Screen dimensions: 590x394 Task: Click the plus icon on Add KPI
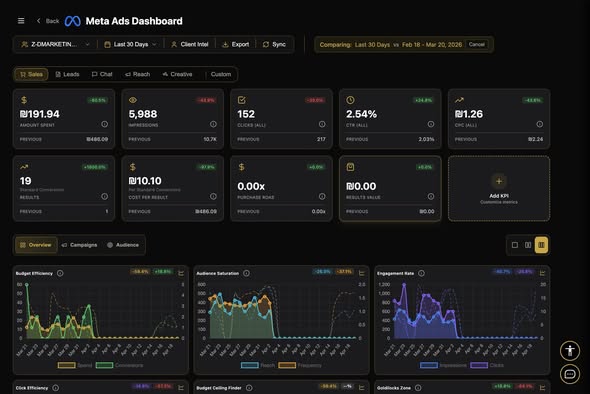pos(499,181)
